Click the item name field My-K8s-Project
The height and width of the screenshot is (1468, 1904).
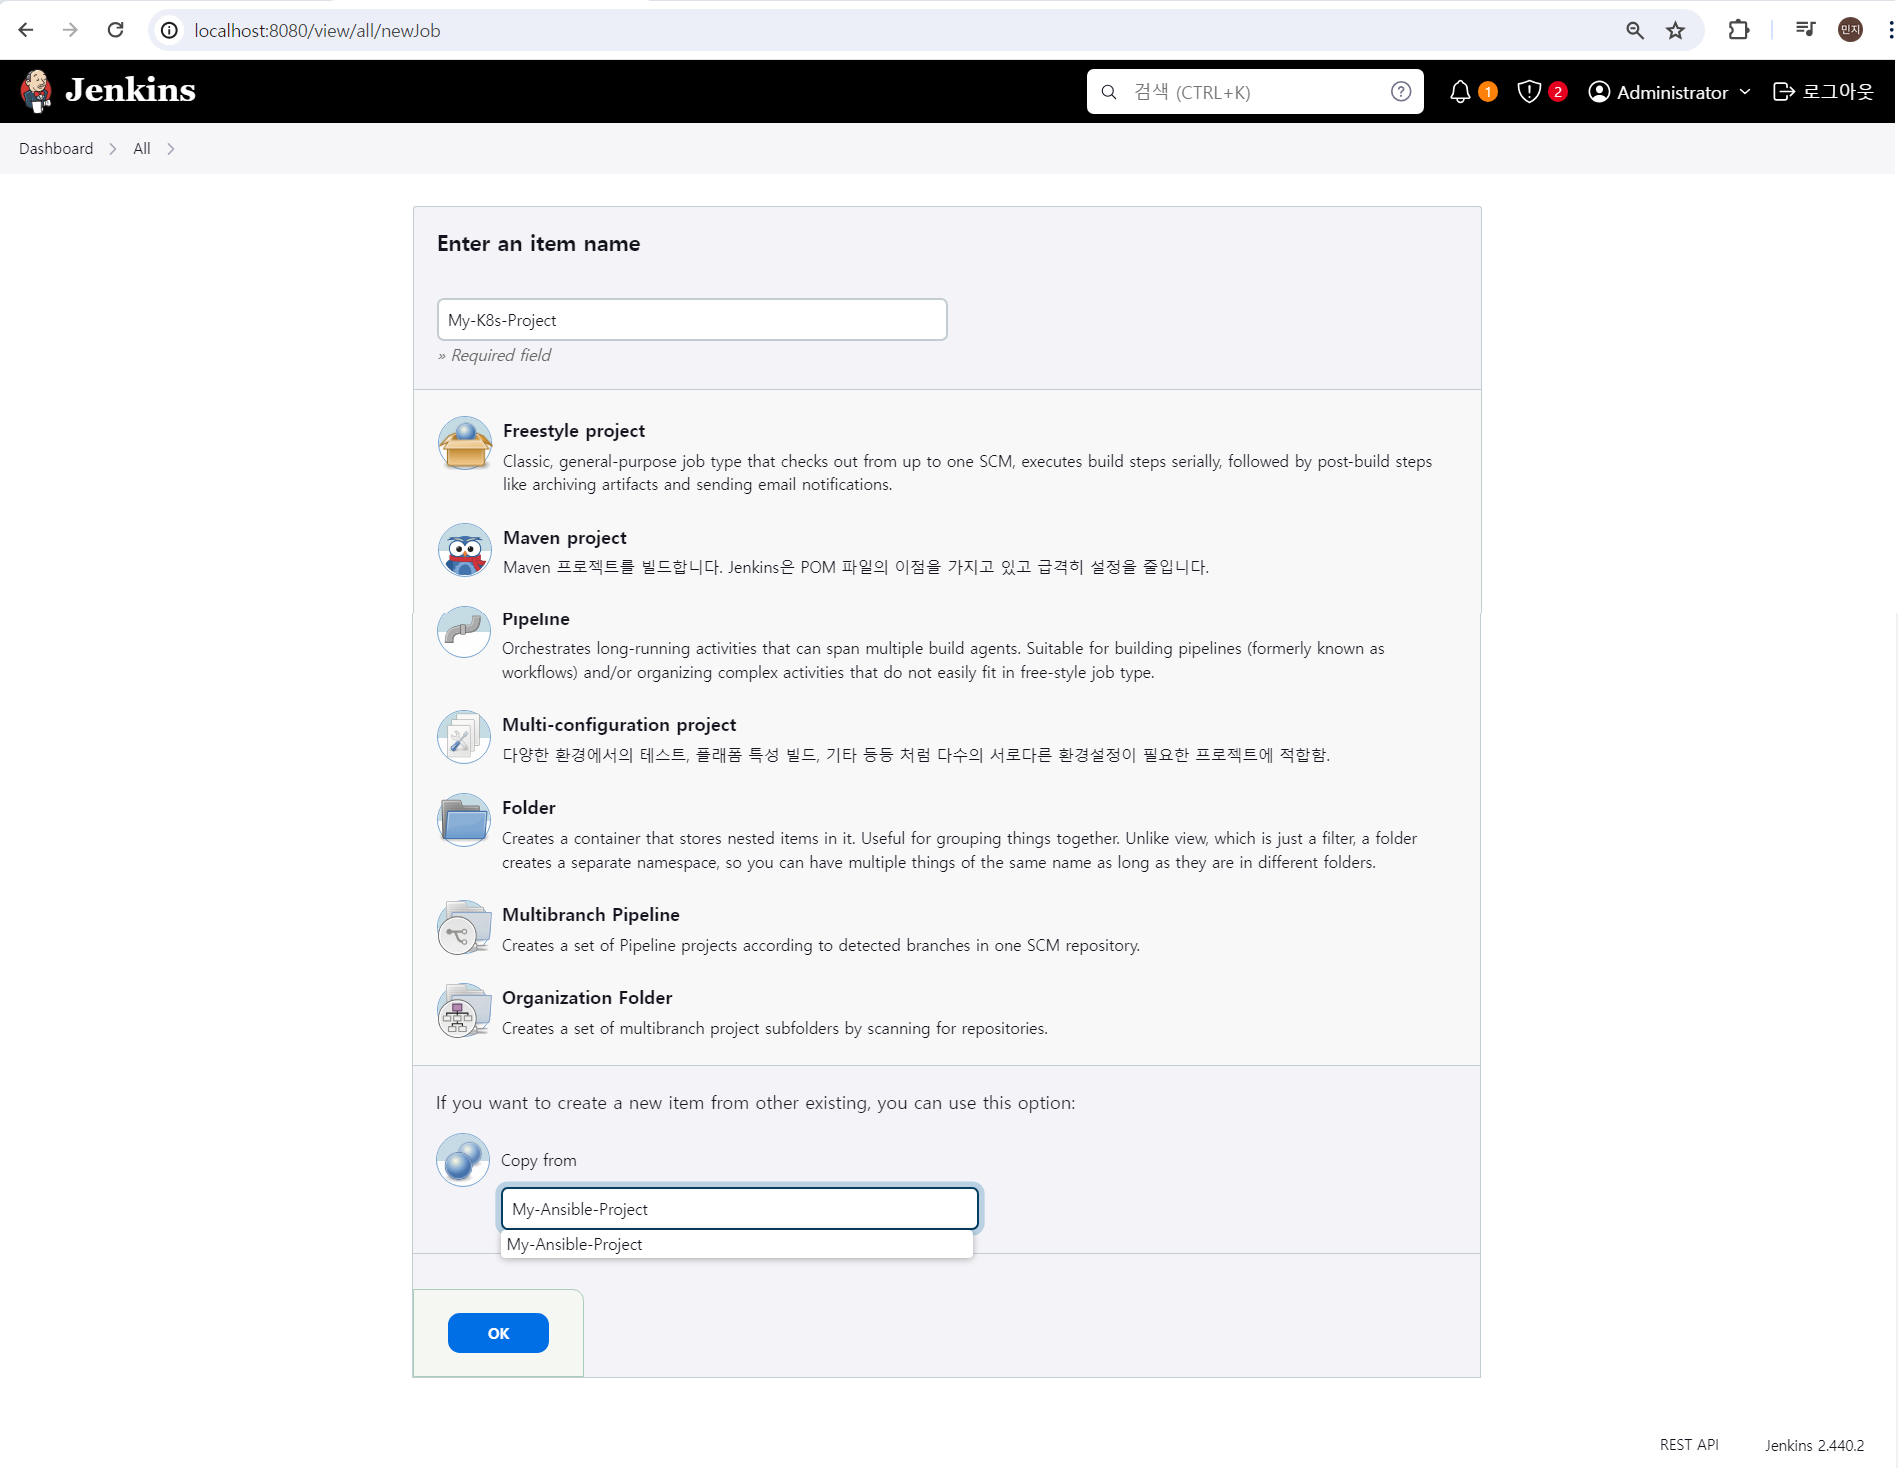click(692, 320)
